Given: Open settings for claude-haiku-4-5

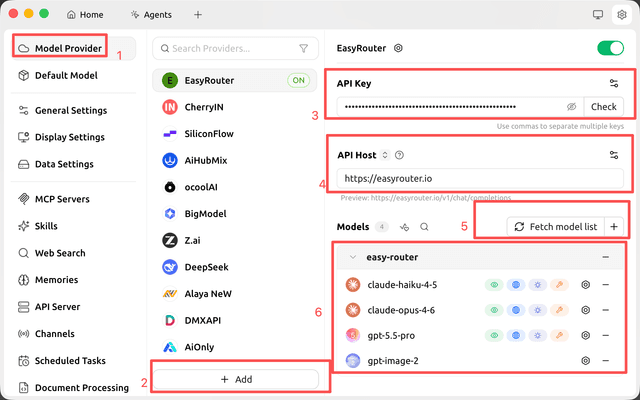Looking at the screenshot, I should (x=586, y=284).
